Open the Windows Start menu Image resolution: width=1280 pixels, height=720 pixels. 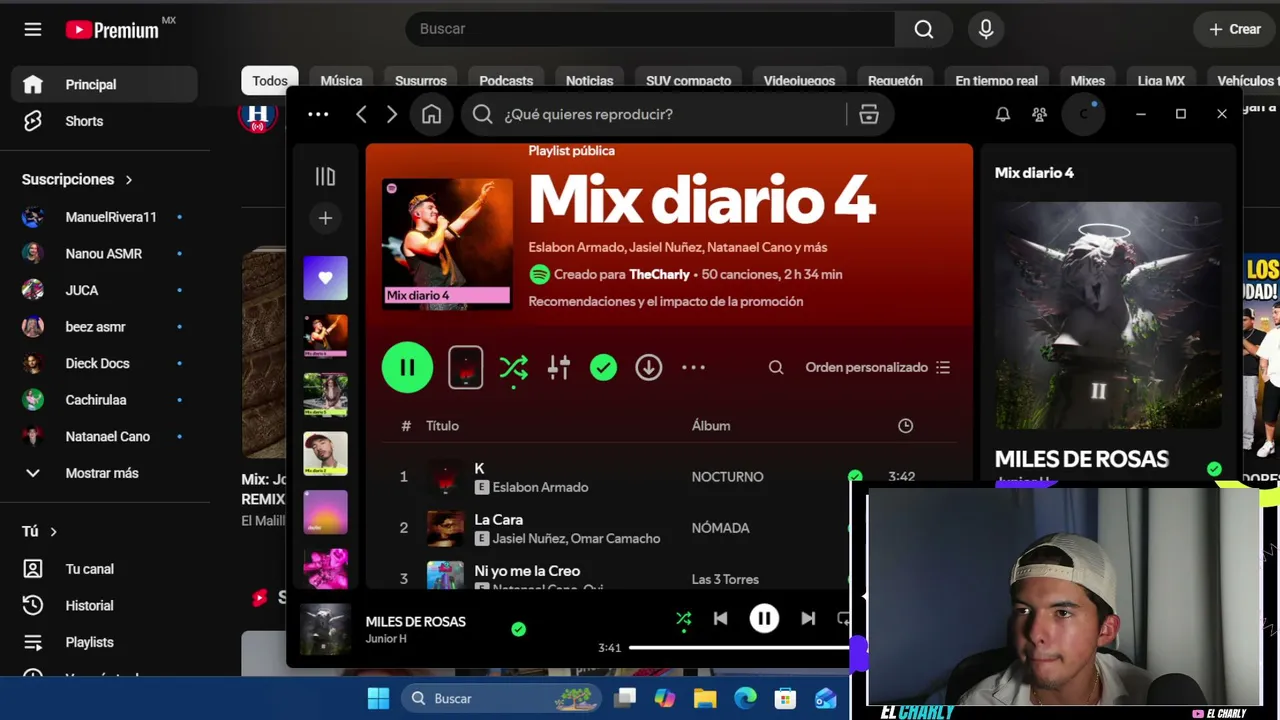(378, 699)
